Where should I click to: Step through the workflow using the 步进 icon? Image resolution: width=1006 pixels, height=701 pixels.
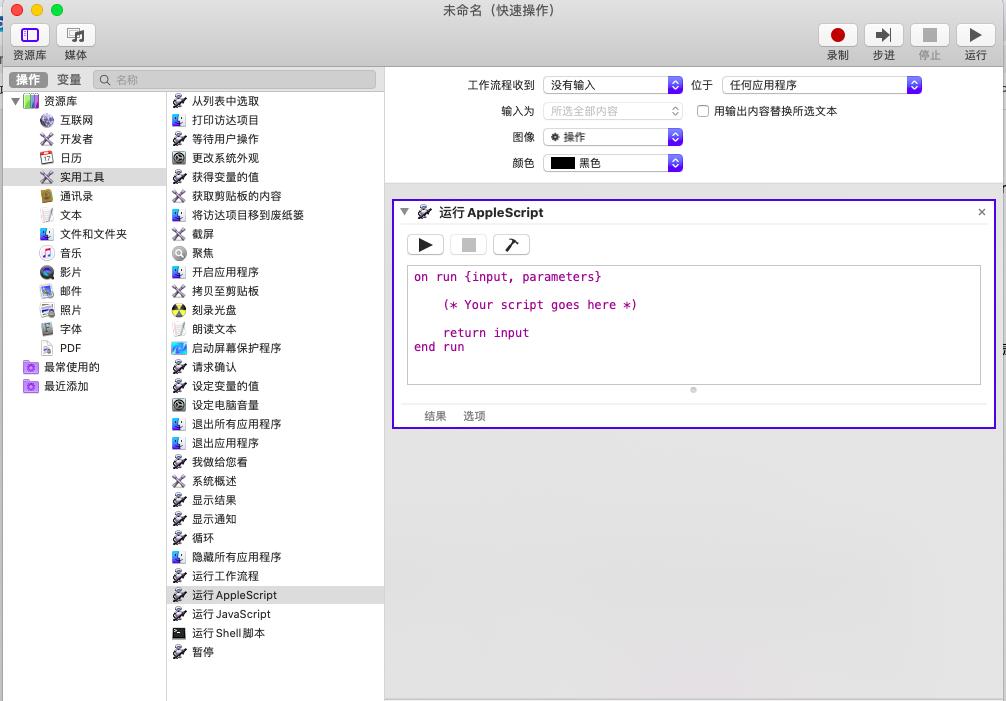click(884, 34)
